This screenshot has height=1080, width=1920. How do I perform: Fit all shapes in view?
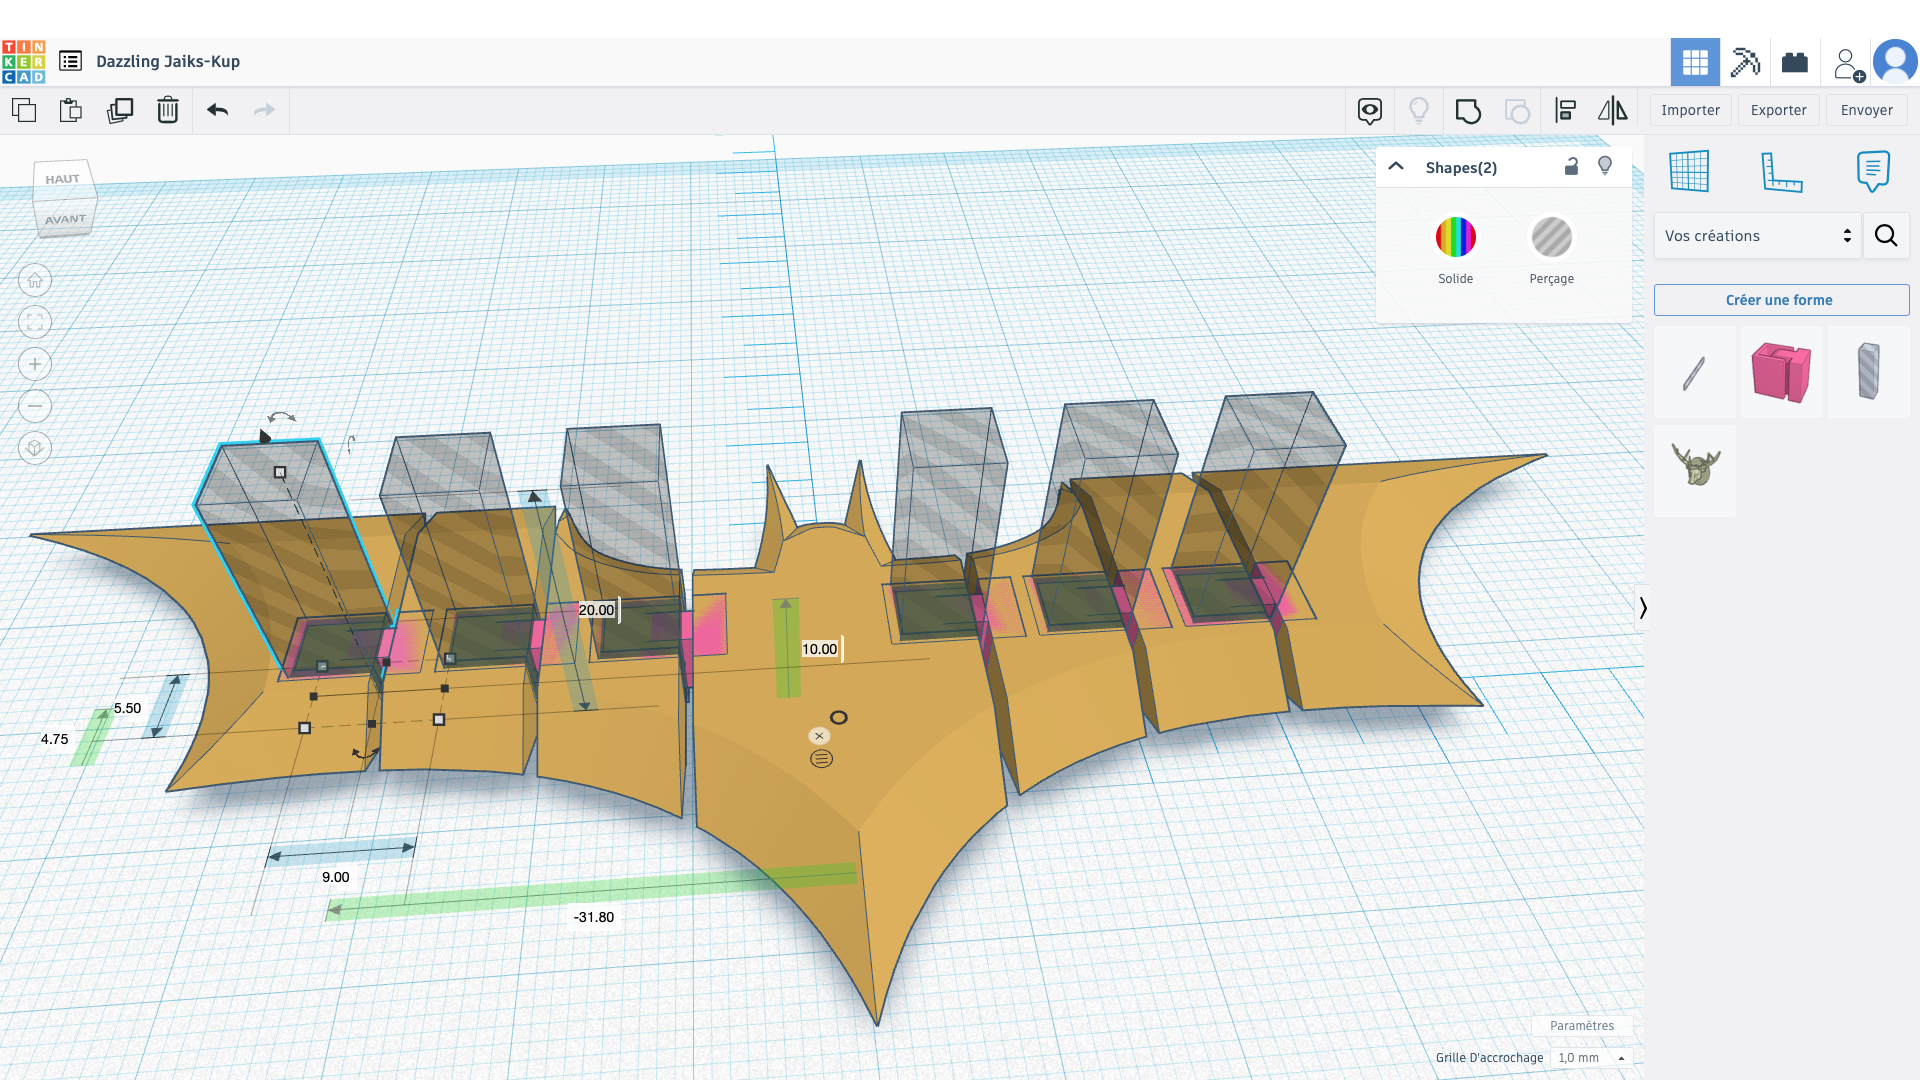coord(35,322)
